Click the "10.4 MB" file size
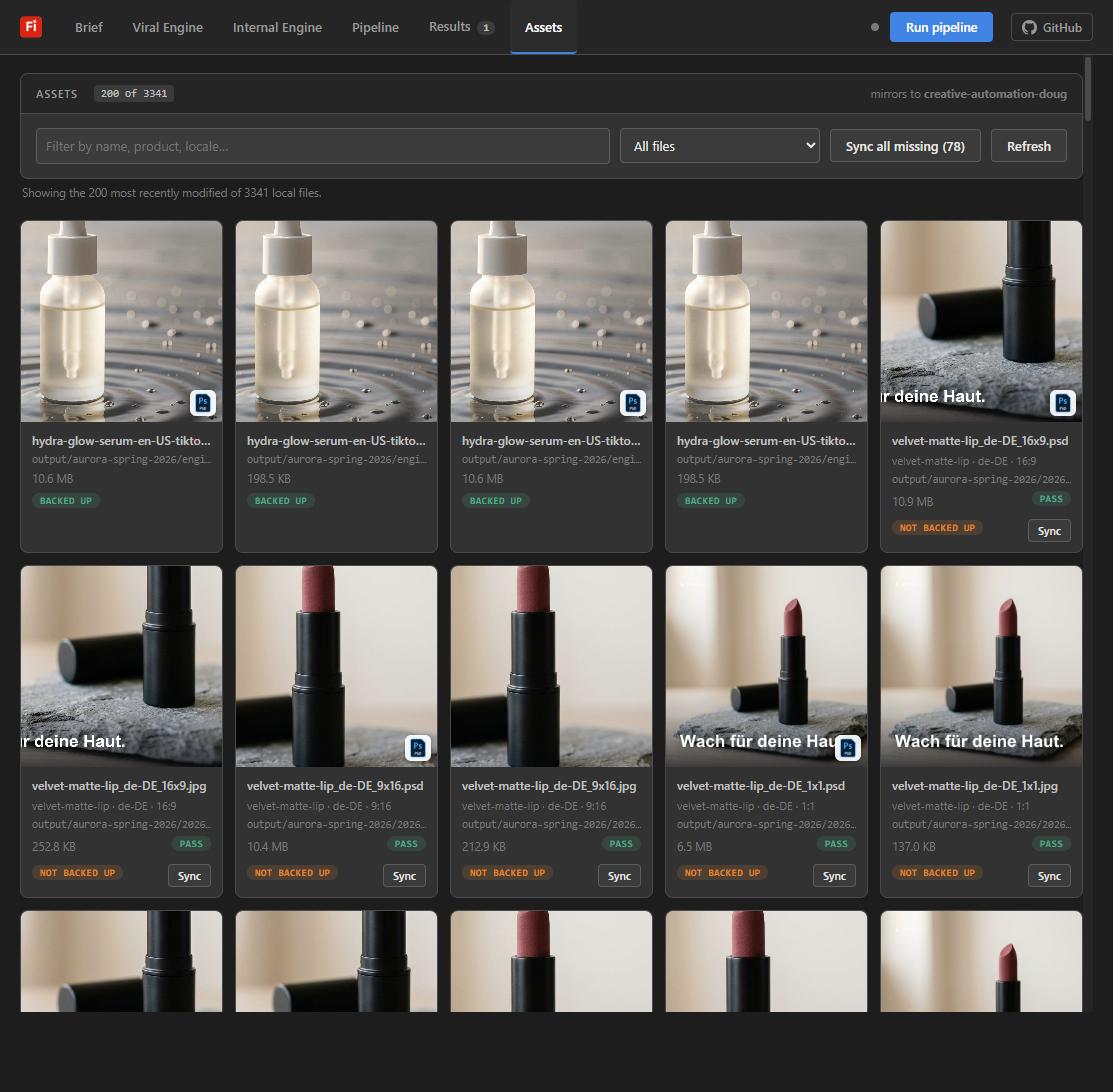Screen dimensions: 1113x1092 [267, 847]
